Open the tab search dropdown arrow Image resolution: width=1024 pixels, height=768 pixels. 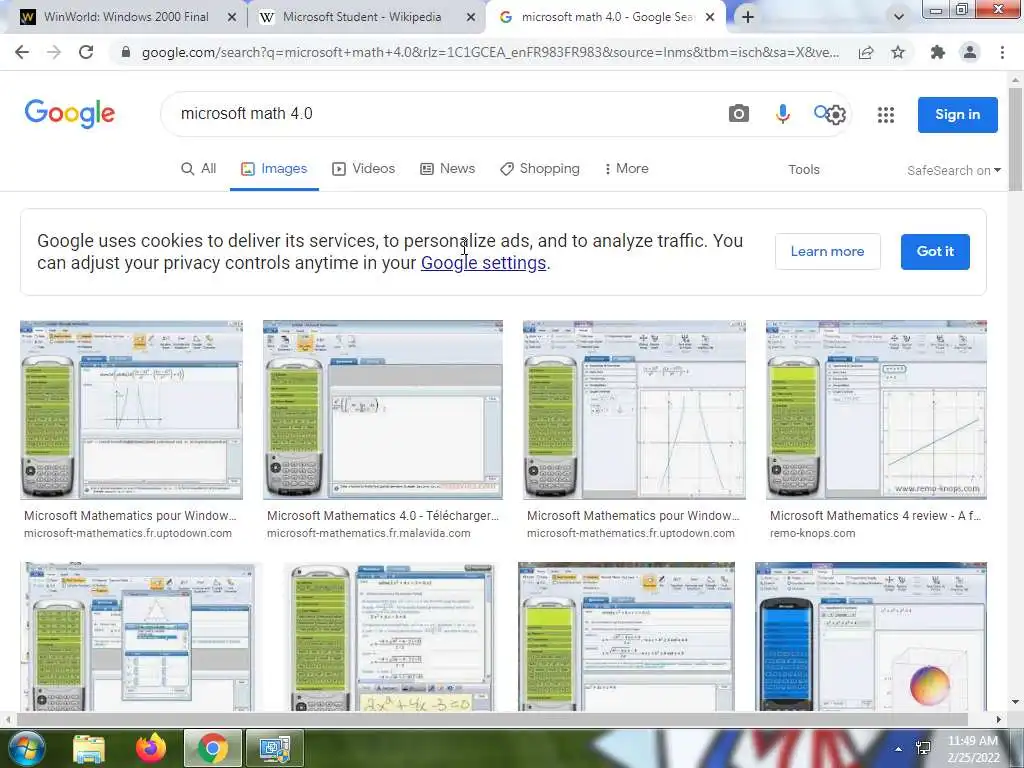pos(899,17)
